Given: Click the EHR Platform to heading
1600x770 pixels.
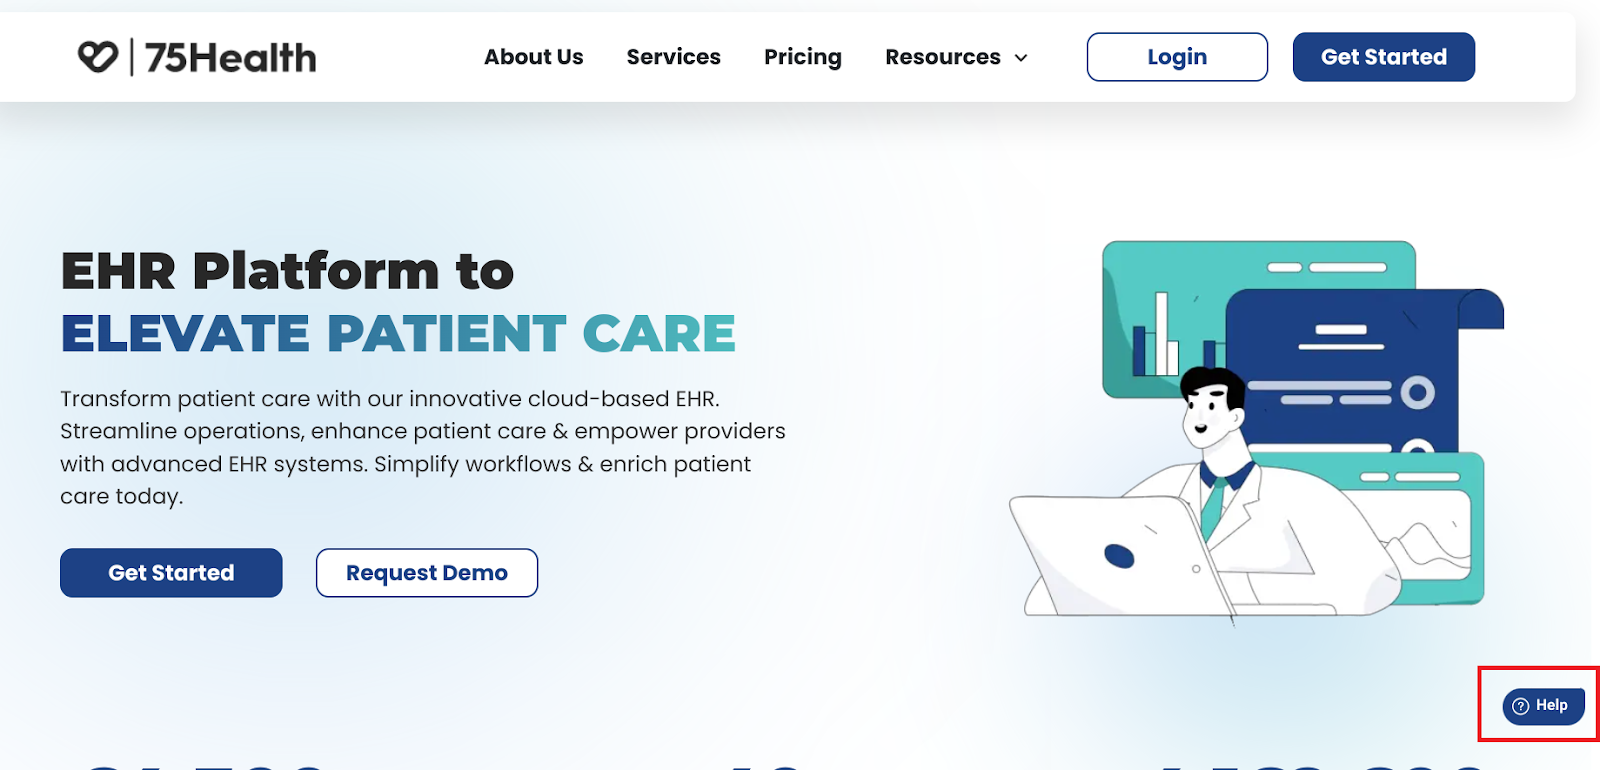Looking at the screenshot, I should click(x=287, y=271).
